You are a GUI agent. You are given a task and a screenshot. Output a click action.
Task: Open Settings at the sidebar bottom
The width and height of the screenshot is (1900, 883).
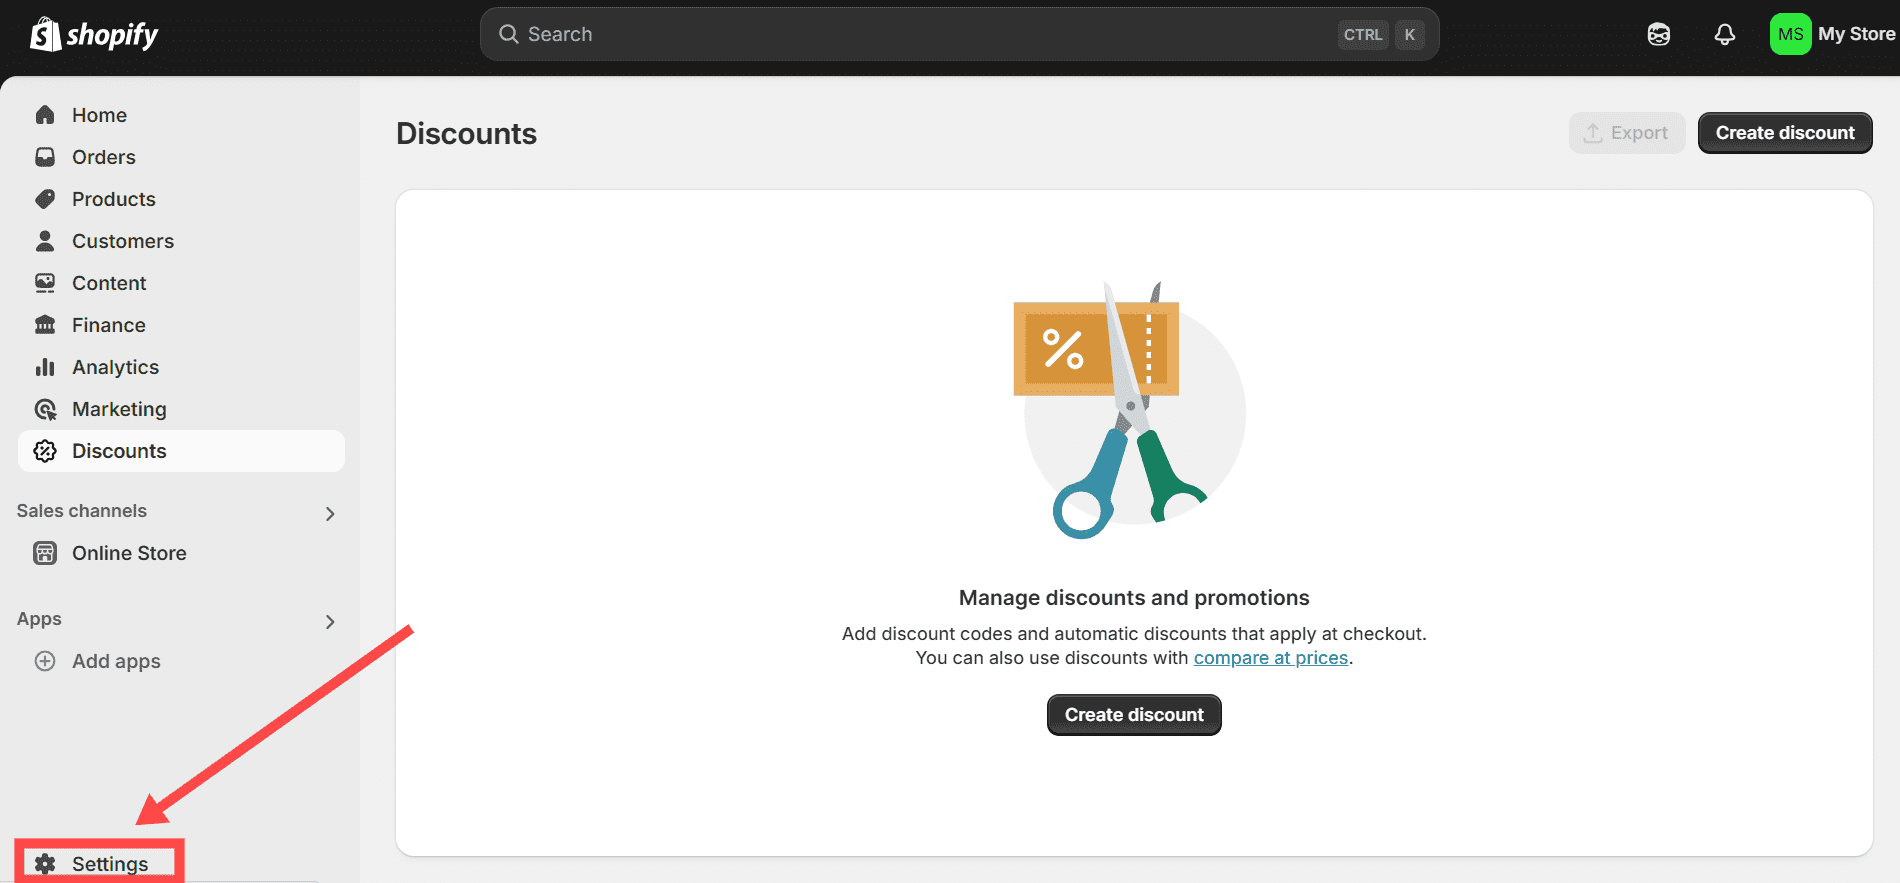pyautogui.click(x=109, y=863)
